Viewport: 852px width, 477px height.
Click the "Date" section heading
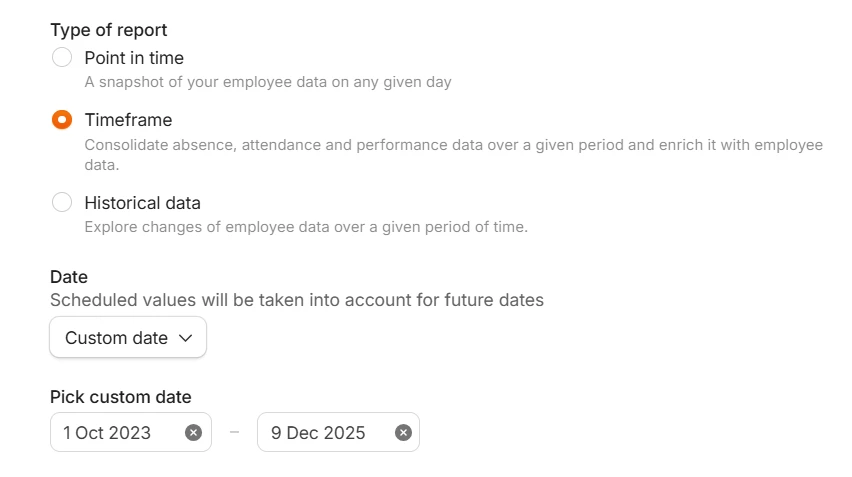click(x=69, y=277)
